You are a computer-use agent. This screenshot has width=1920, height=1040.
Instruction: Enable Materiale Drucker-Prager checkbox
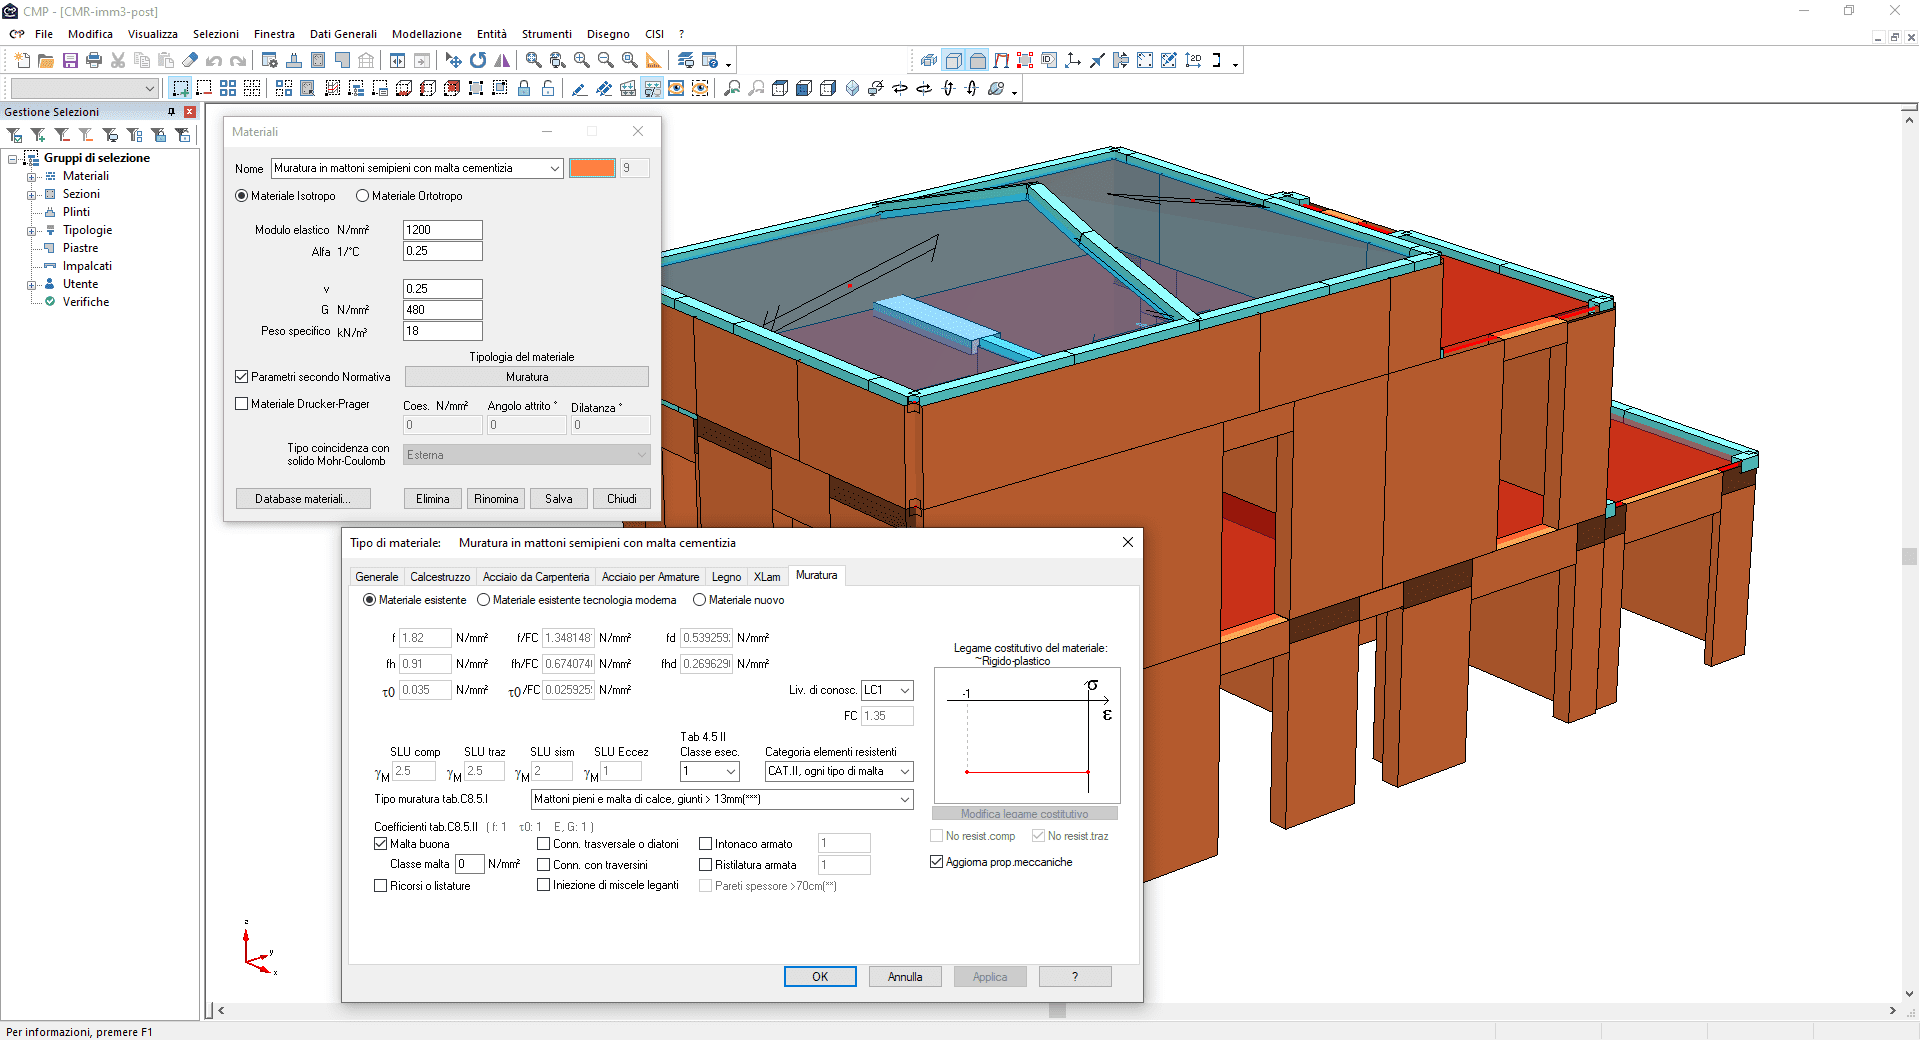coord(241,404)
